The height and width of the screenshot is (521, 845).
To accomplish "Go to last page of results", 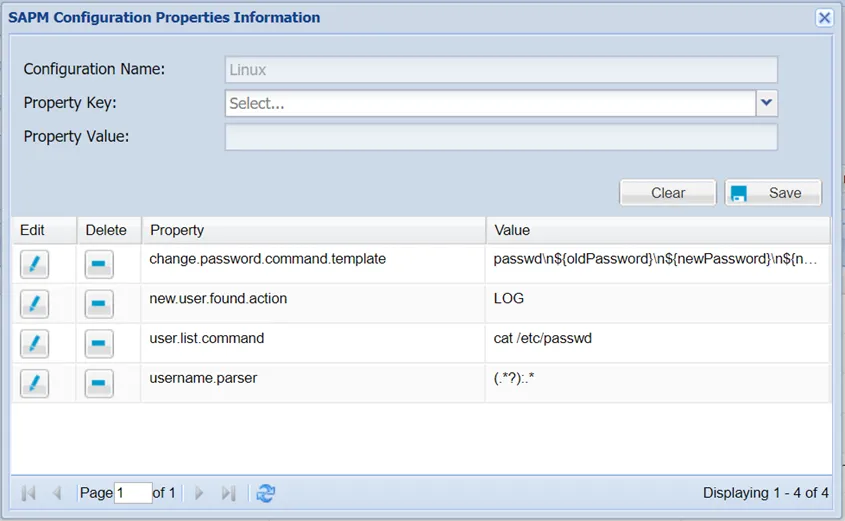I will pos(228,492).
